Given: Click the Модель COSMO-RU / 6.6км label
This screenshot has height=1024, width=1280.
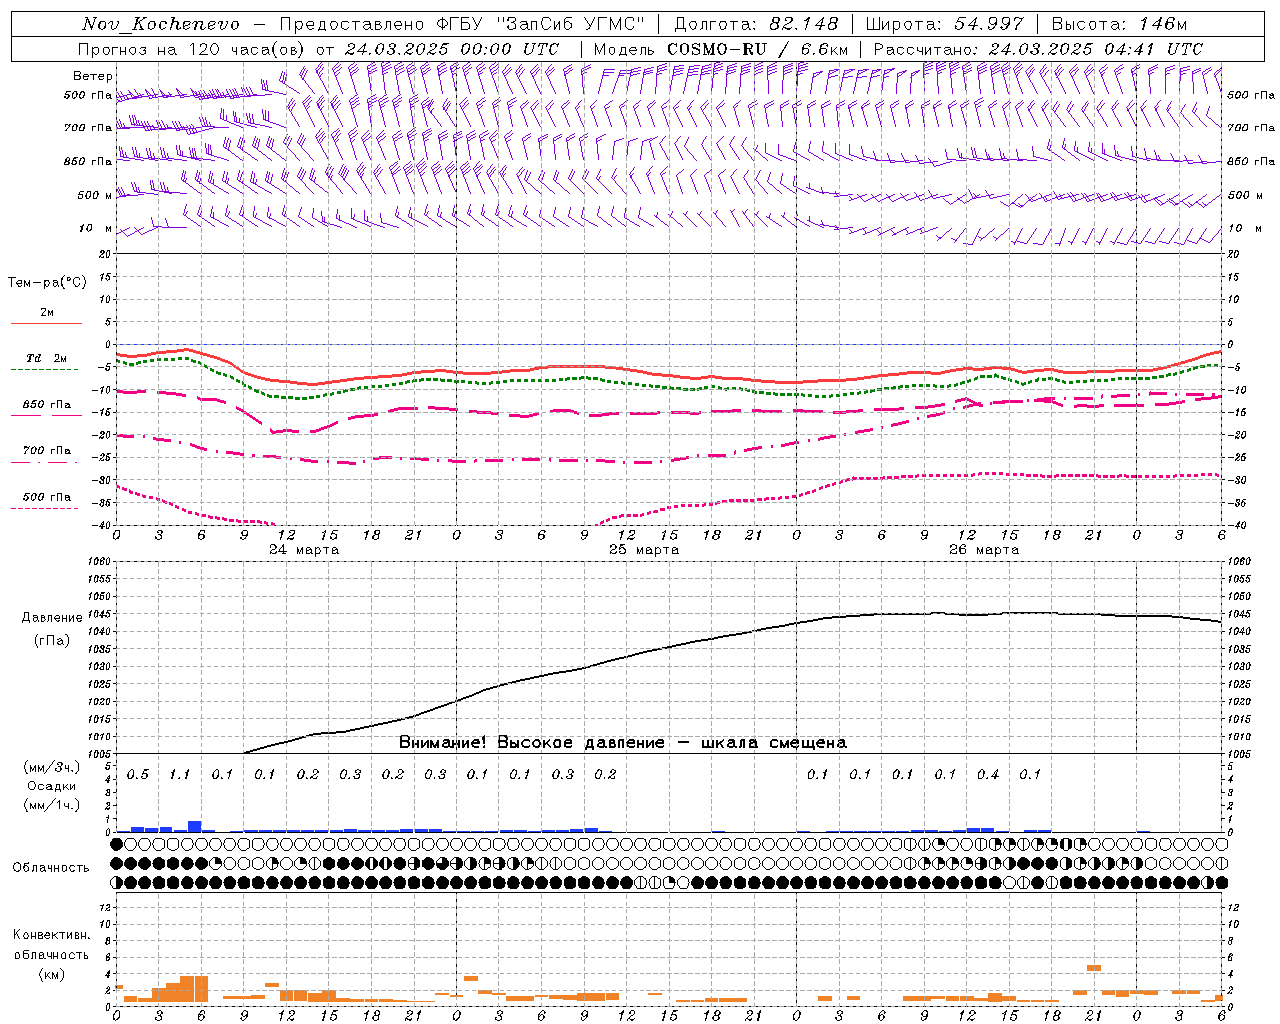Looking at the screenshot, I should (x=721, y=49).
